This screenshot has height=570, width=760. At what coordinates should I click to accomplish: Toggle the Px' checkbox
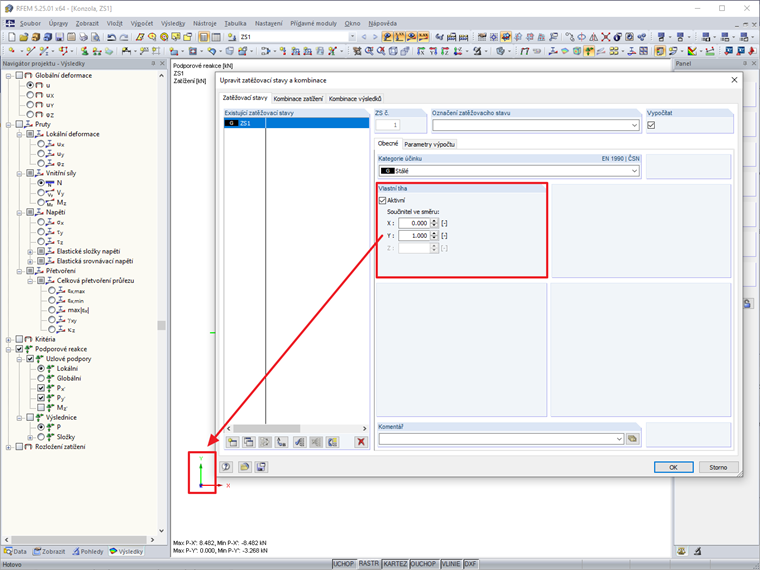click(41, 388)
